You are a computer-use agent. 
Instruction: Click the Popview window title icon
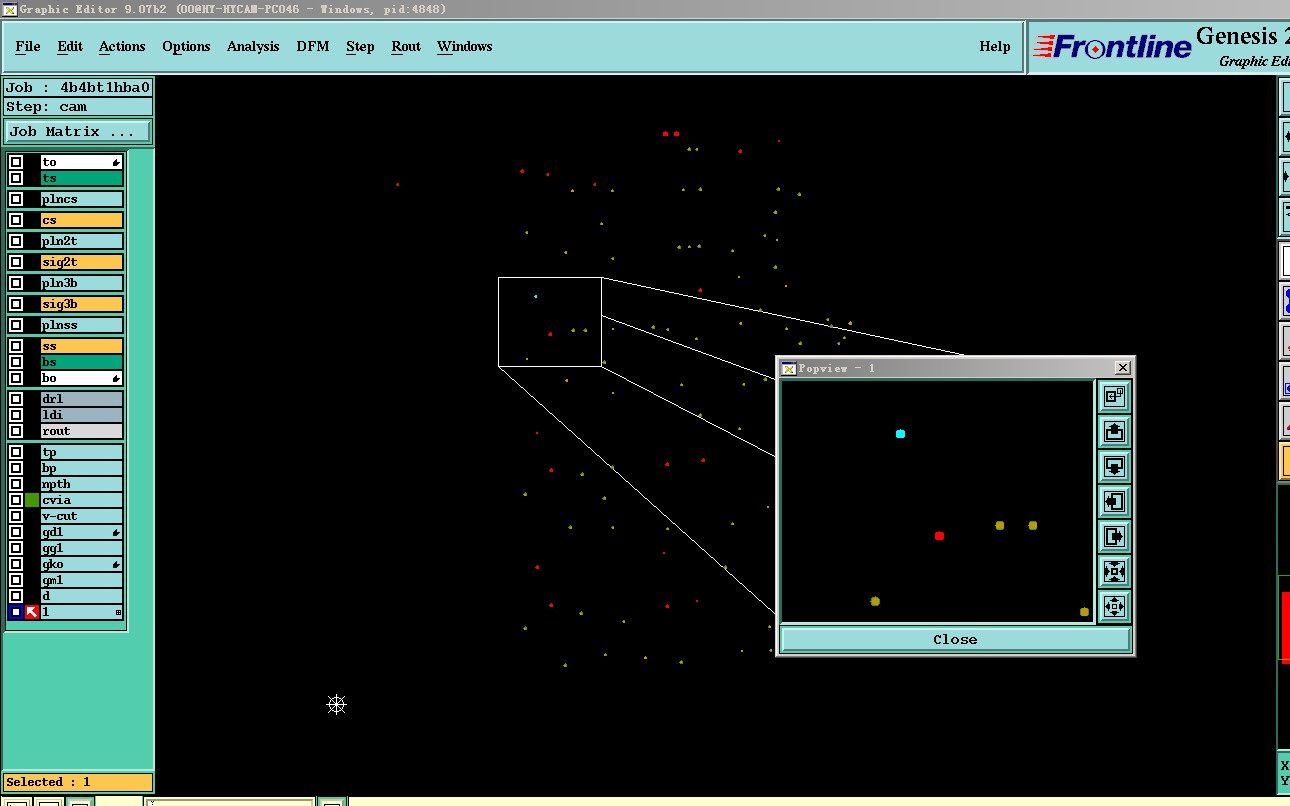click(x=788, y=368)
